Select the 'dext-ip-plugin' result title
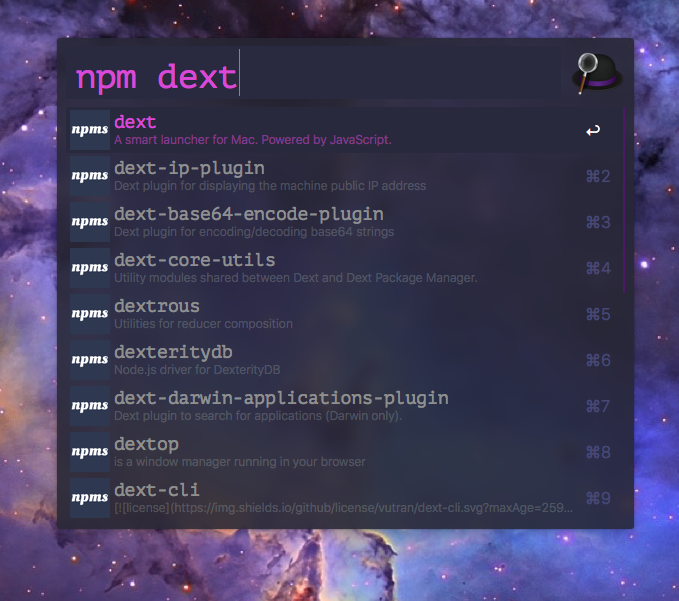The image size is (679, 601). 189,168
